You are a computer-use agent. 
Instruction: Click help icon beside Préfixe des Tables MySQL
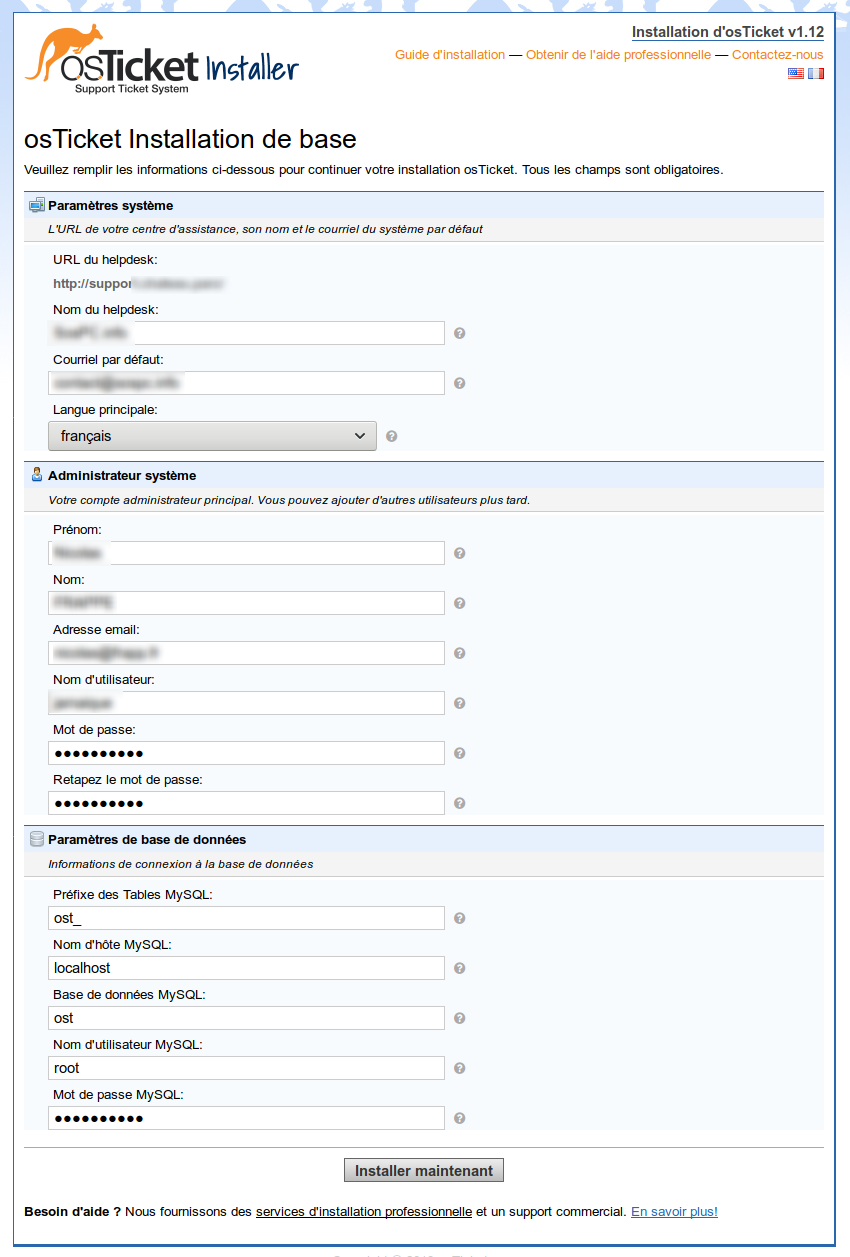(460, 918)
